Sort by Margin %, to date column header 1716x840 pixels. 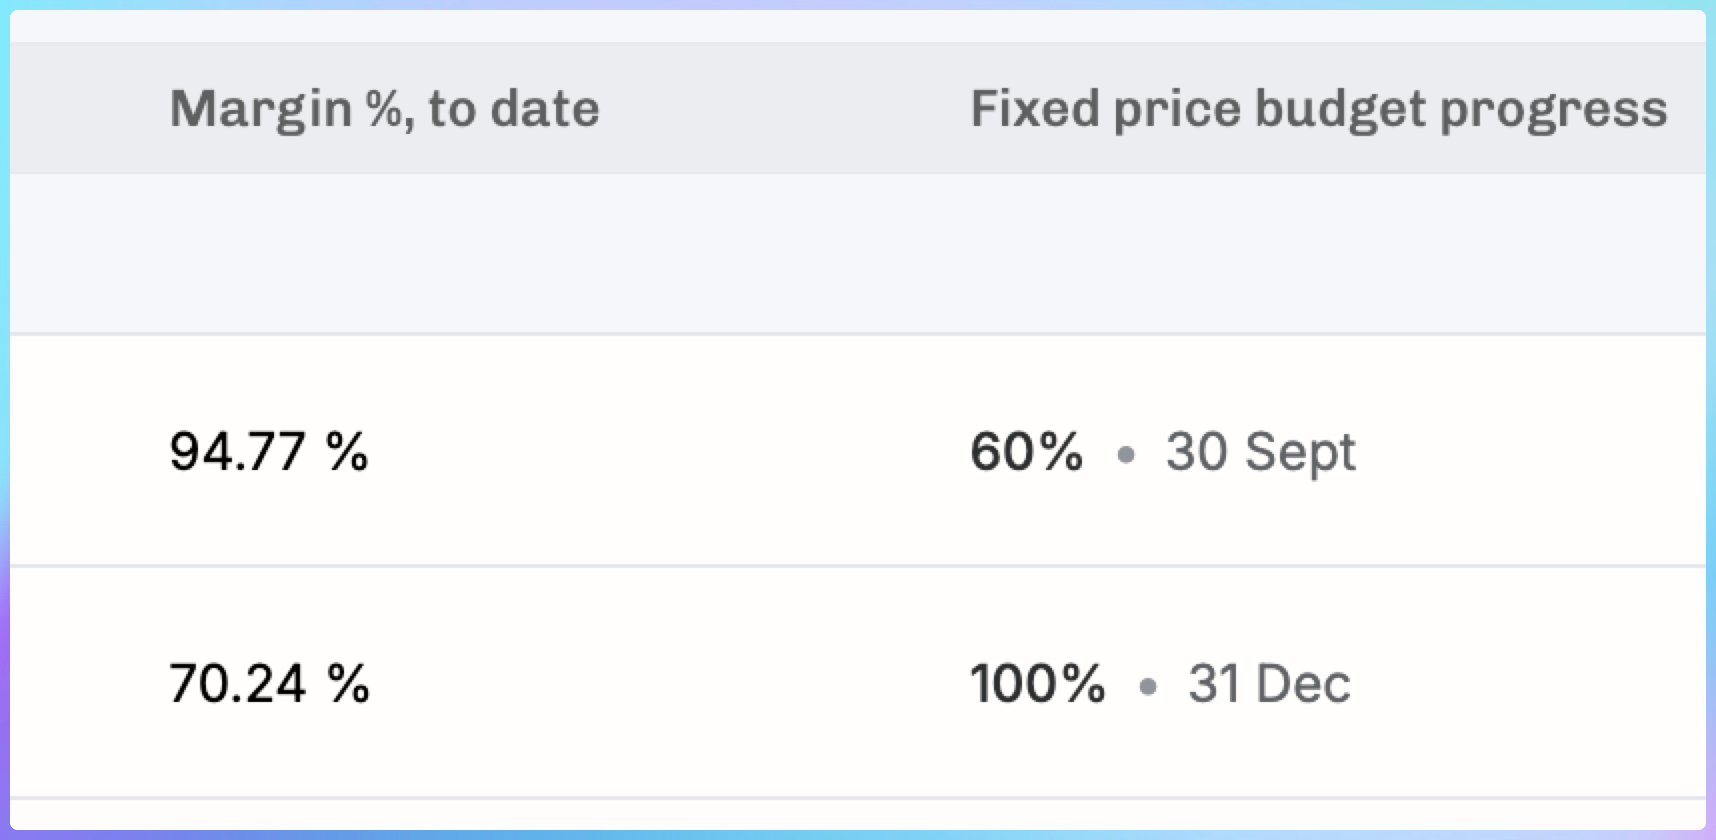point(384,108)
